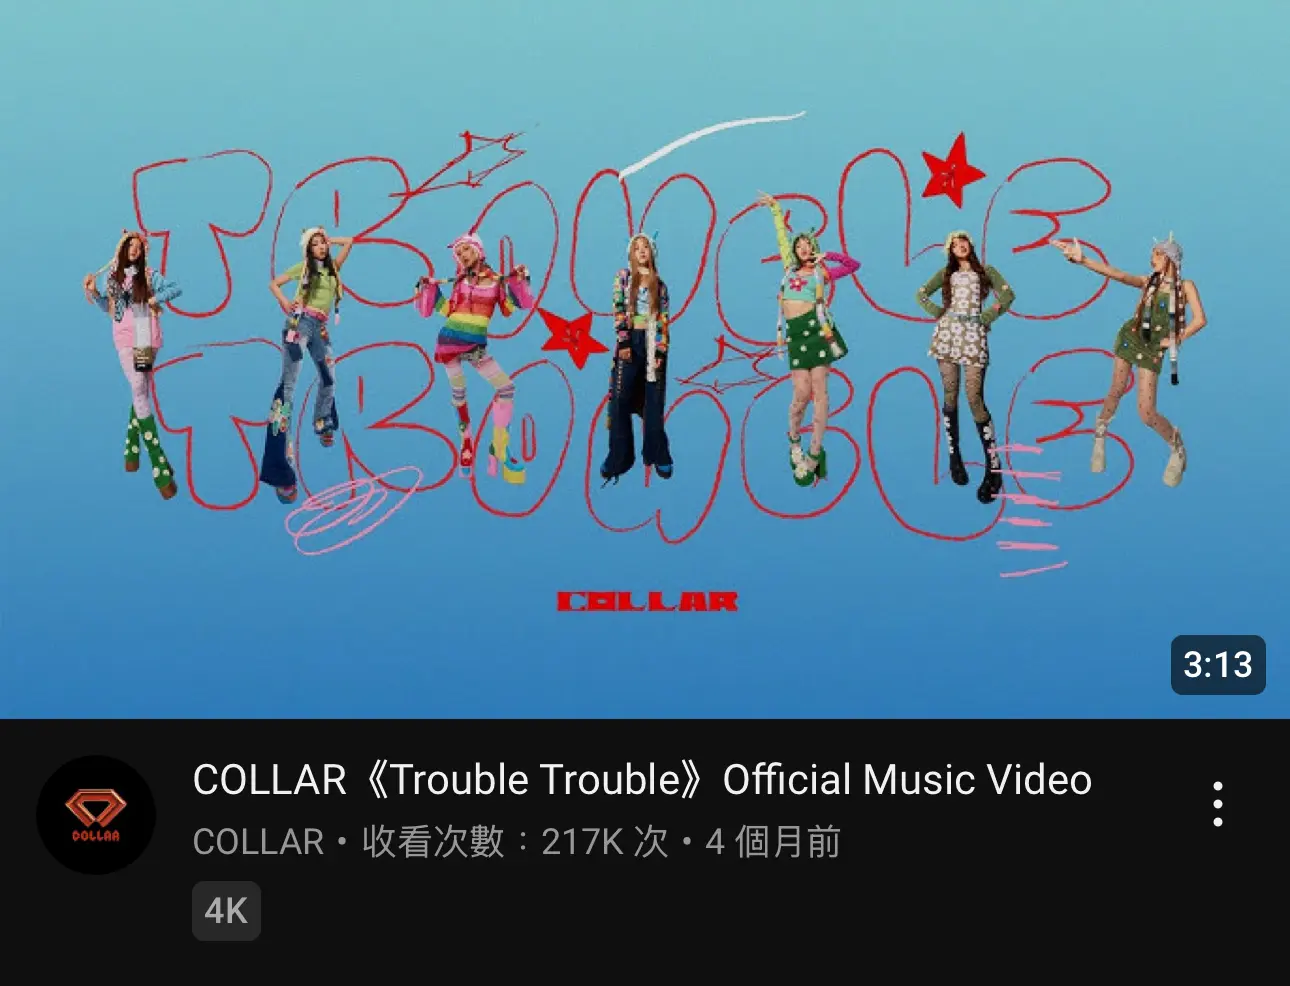Image resolution: width=1290 pixels, height=986 pixels.
Task: Click the COLLAR channel avatar icon
Action: tap(96, 815)
